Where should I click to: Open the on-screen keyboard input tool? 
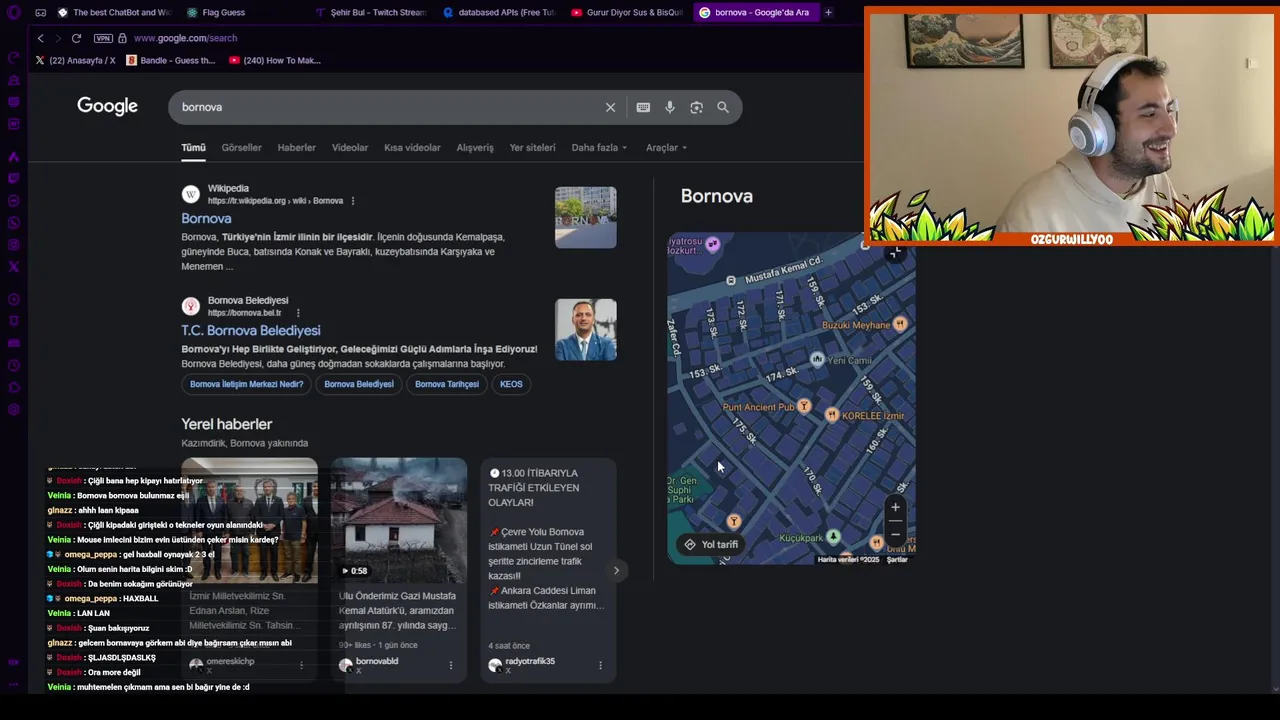click(x=643, y=107)
